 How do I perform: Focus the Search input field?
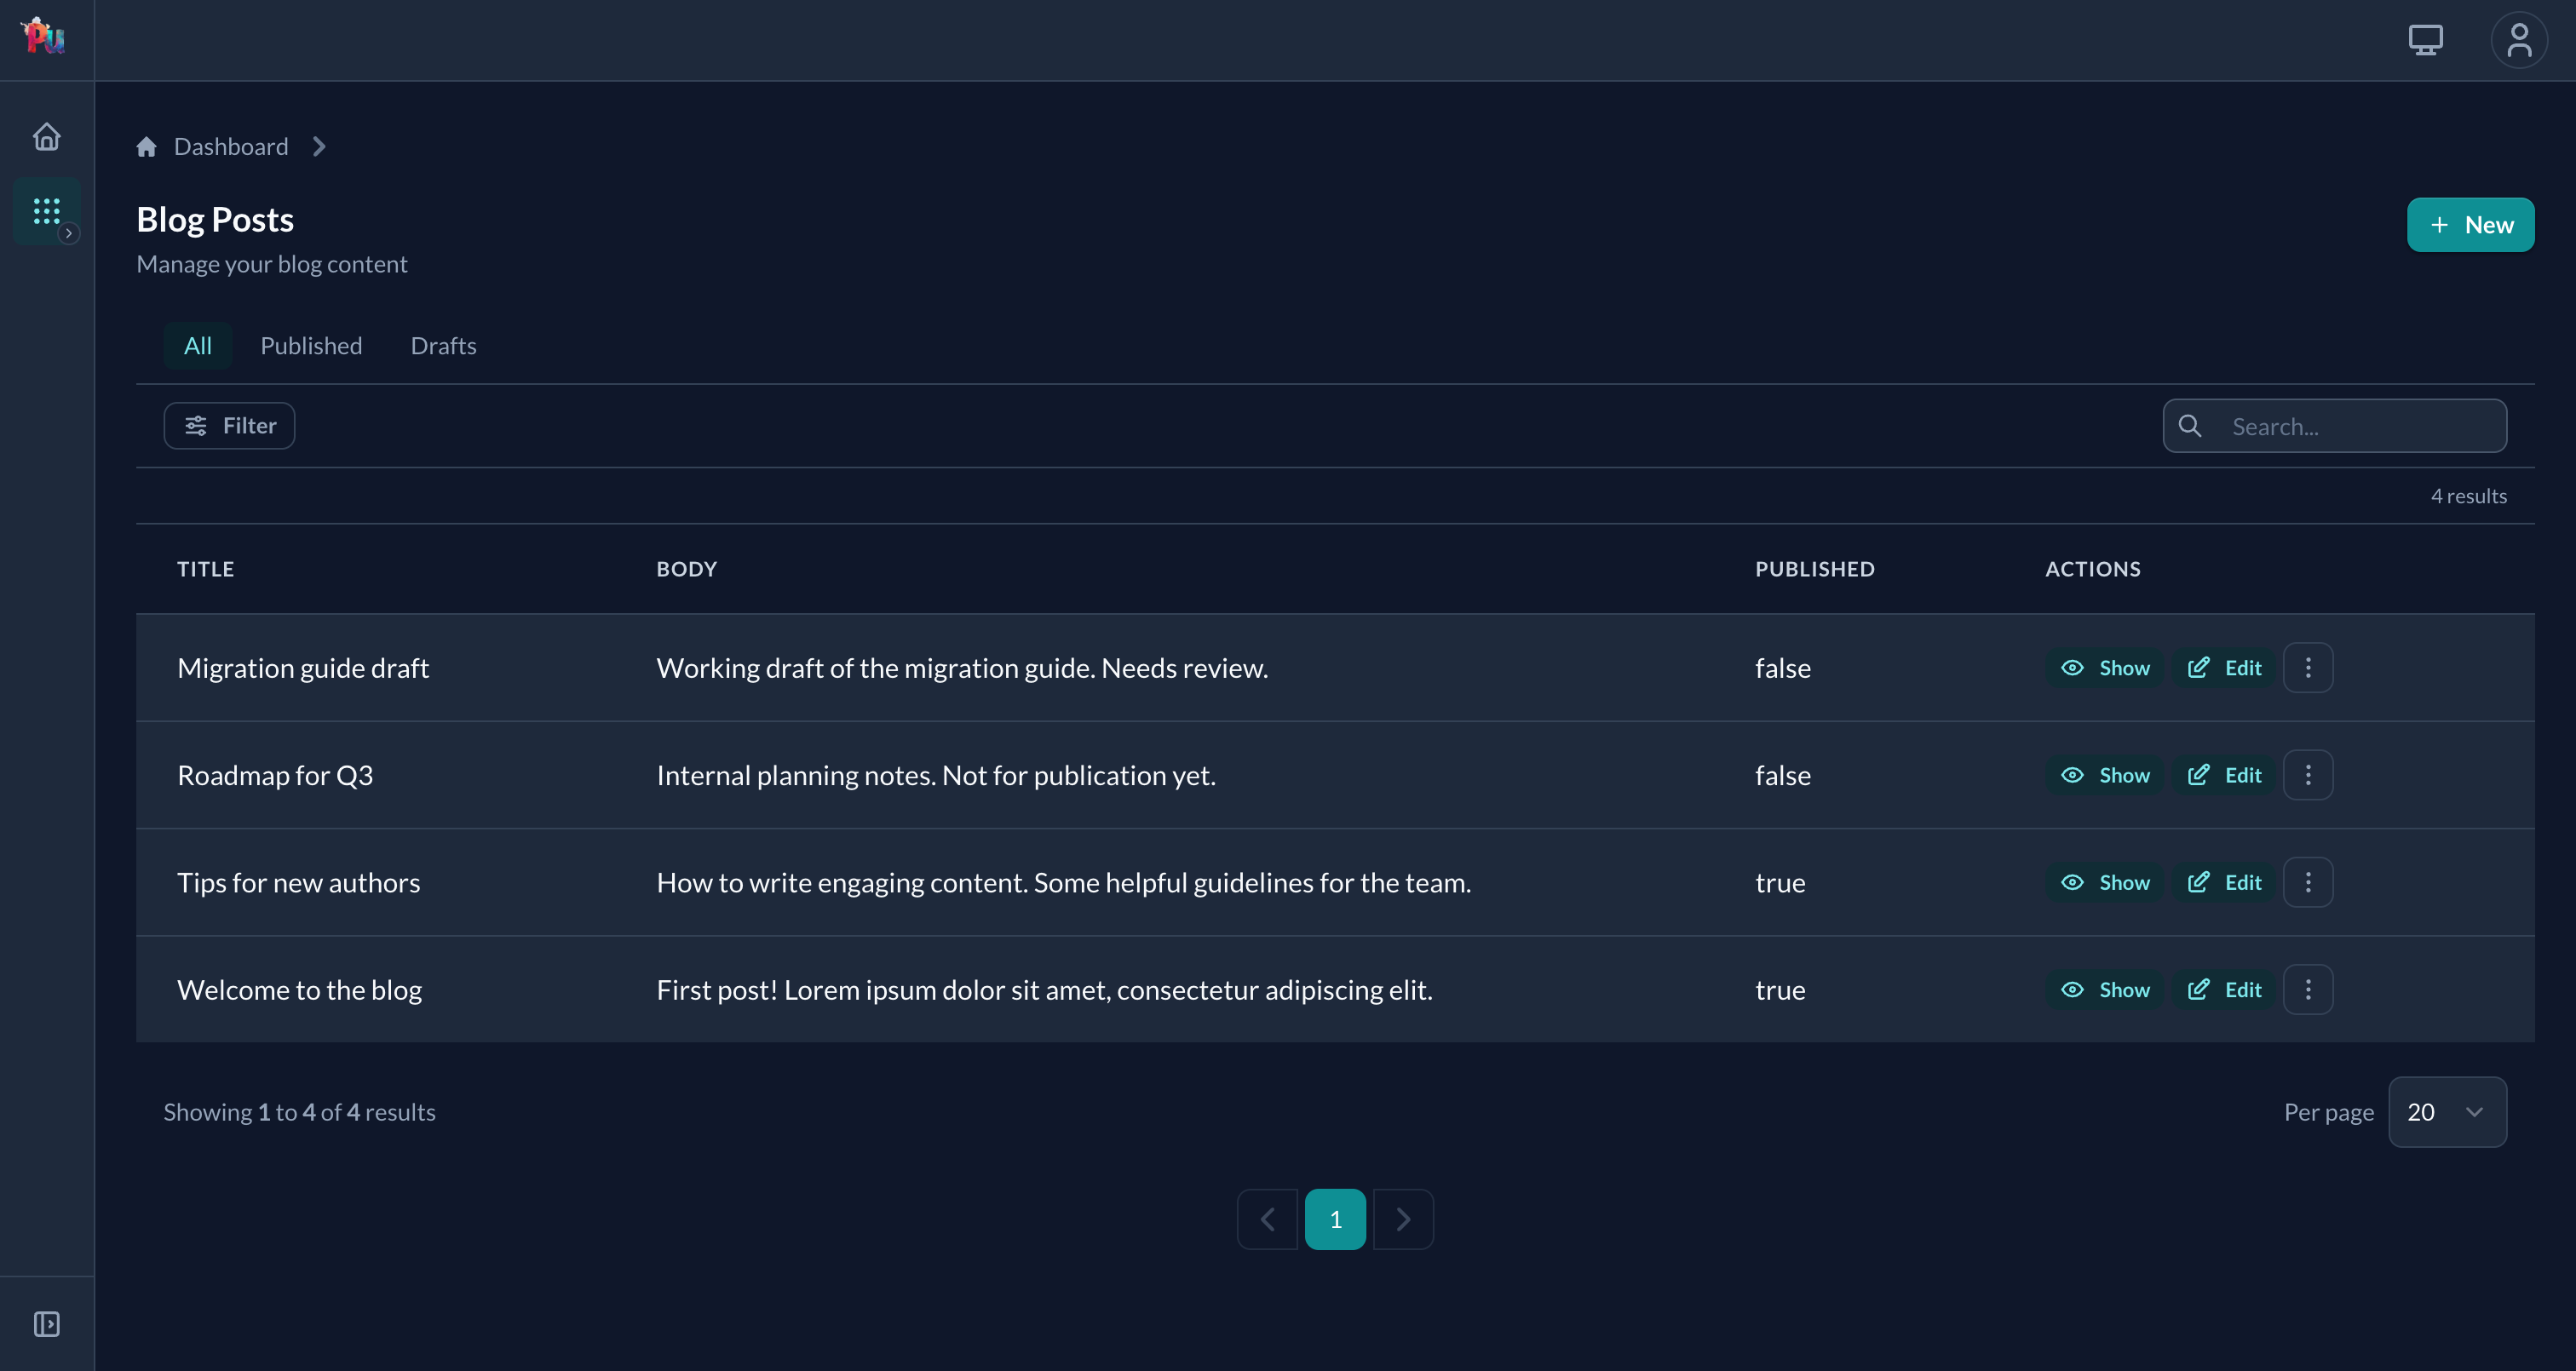(x=2334, y=426)
